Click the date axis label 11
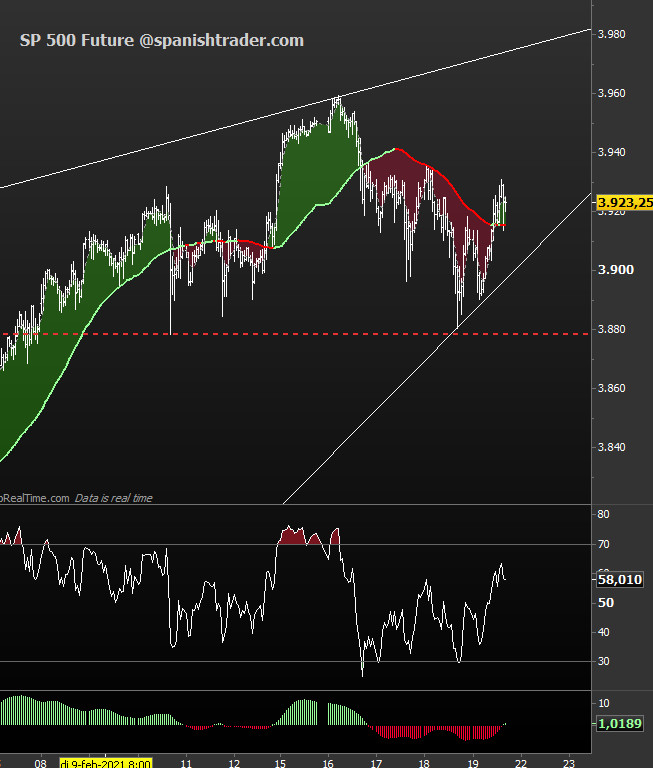653x768 pixels. (186, 763)
